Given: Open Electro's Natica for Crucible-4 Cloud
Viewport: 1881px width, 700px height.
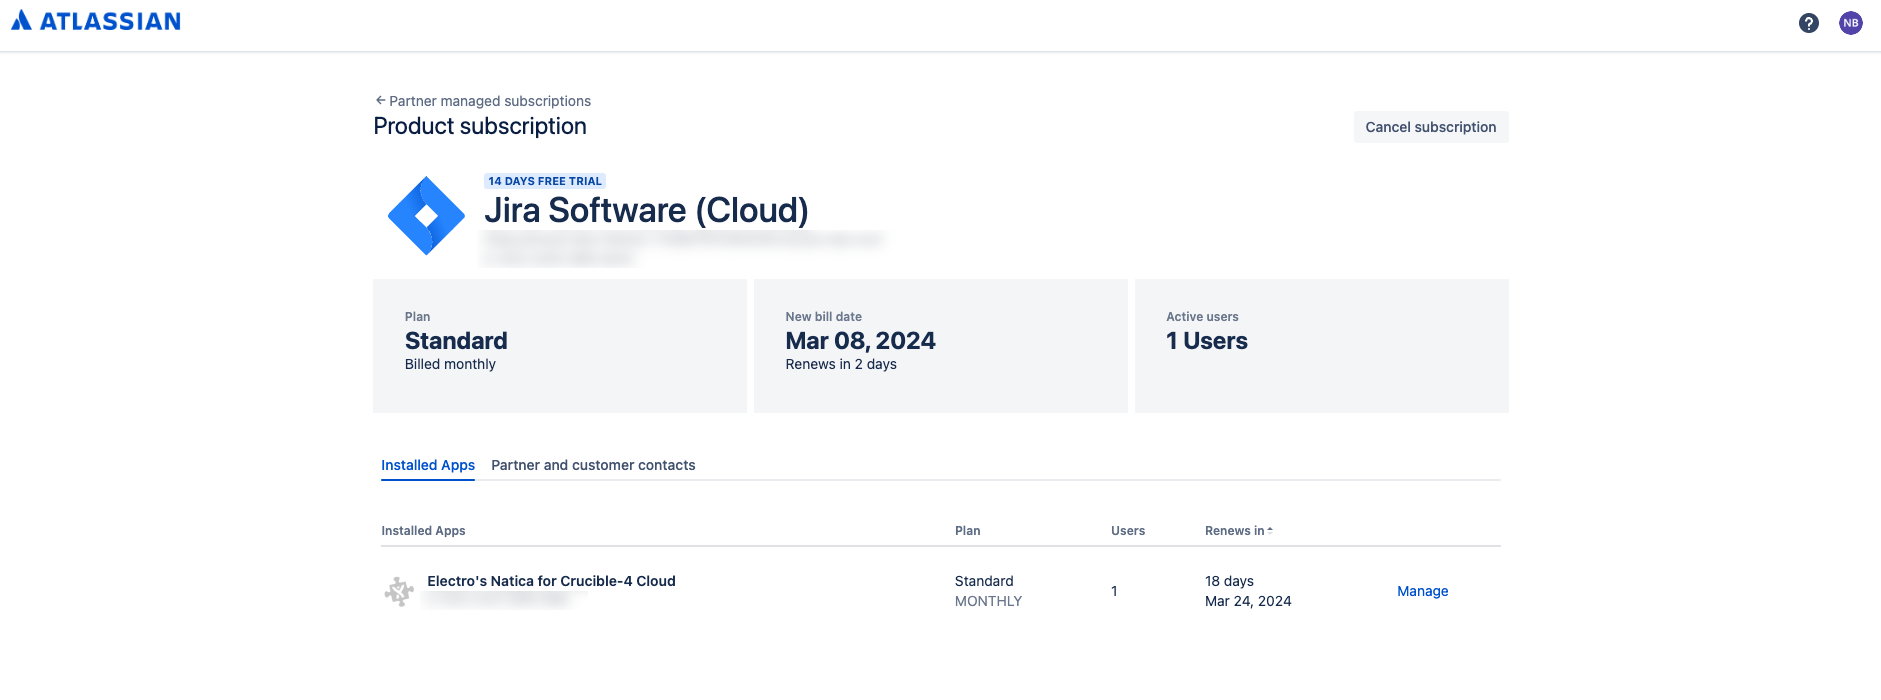Looking at the screenshot, I should click(551, 581).
